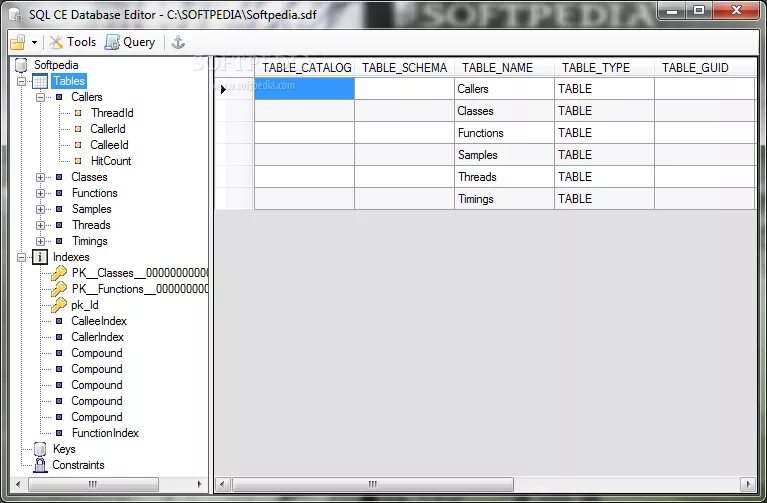Close the SQL CE Database Editor window
The height and width of the screenshot is (503, 767).
pyautogui.click(x=736, y=11)
